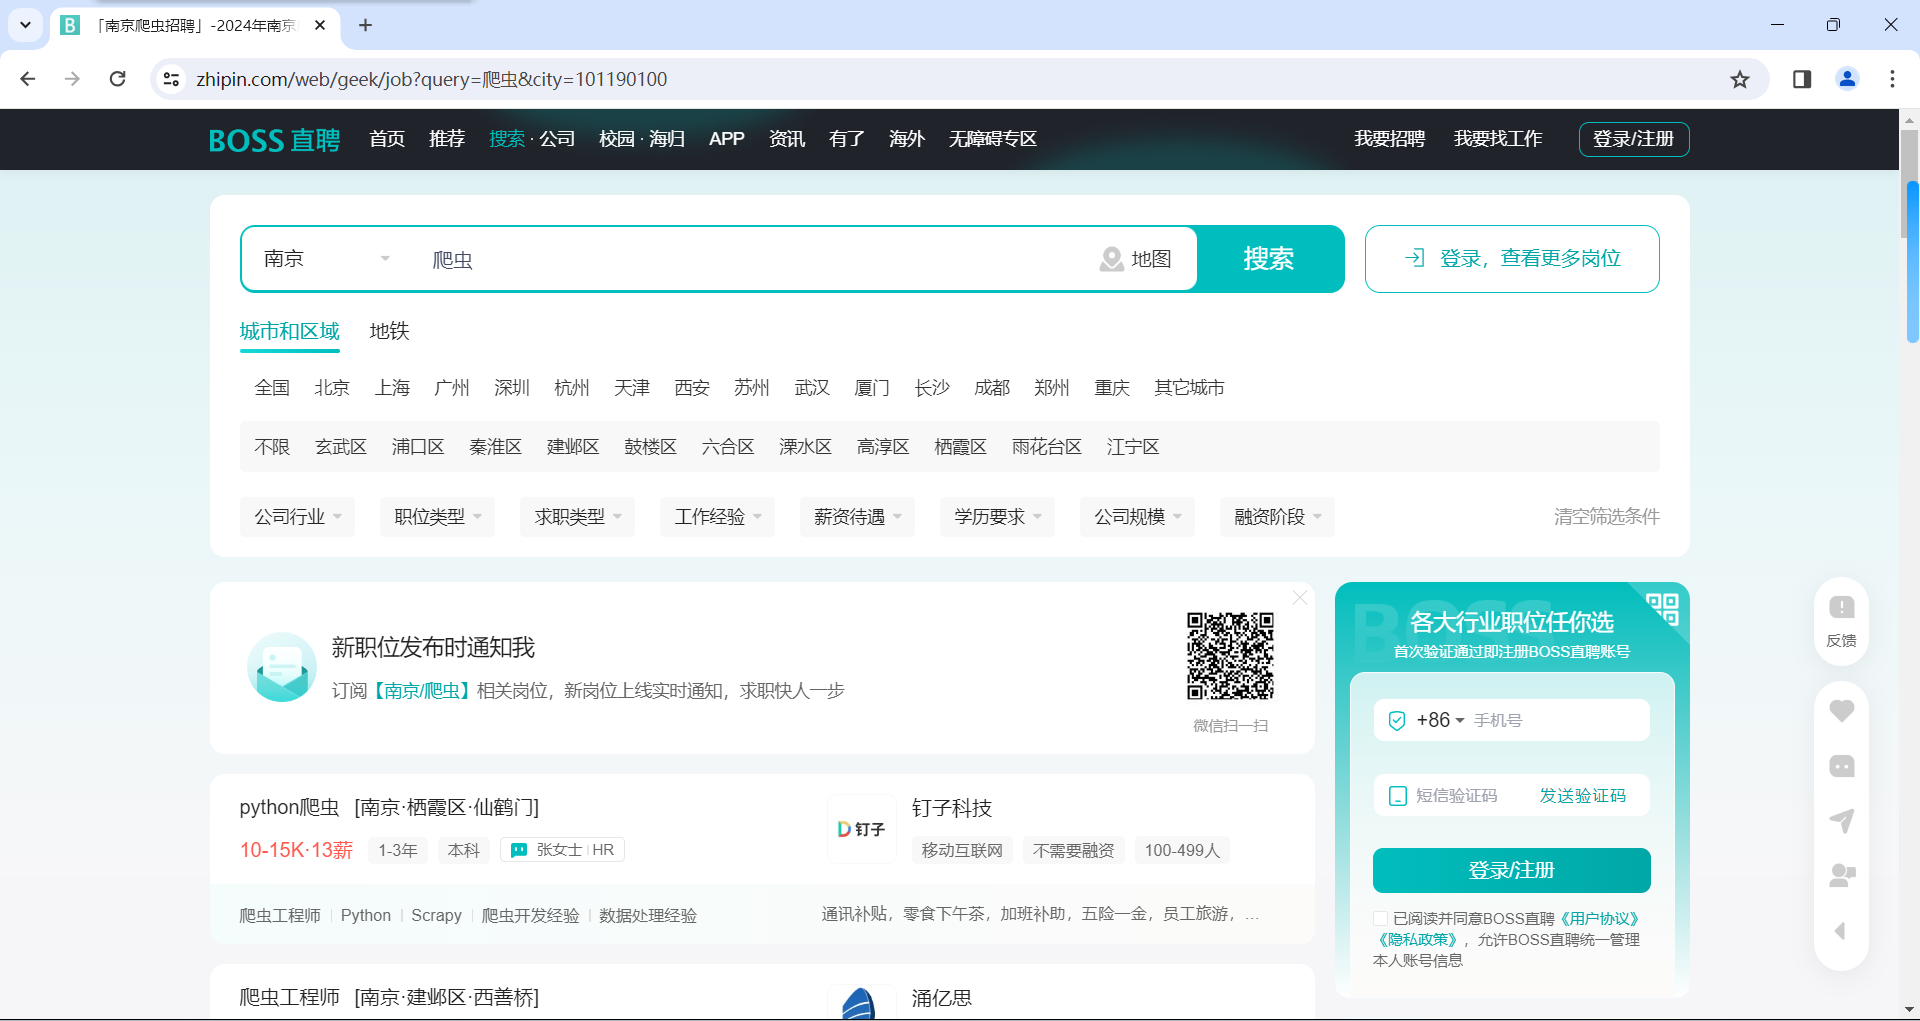
Task: Reload the page with refresh icon
Action: 117,79
